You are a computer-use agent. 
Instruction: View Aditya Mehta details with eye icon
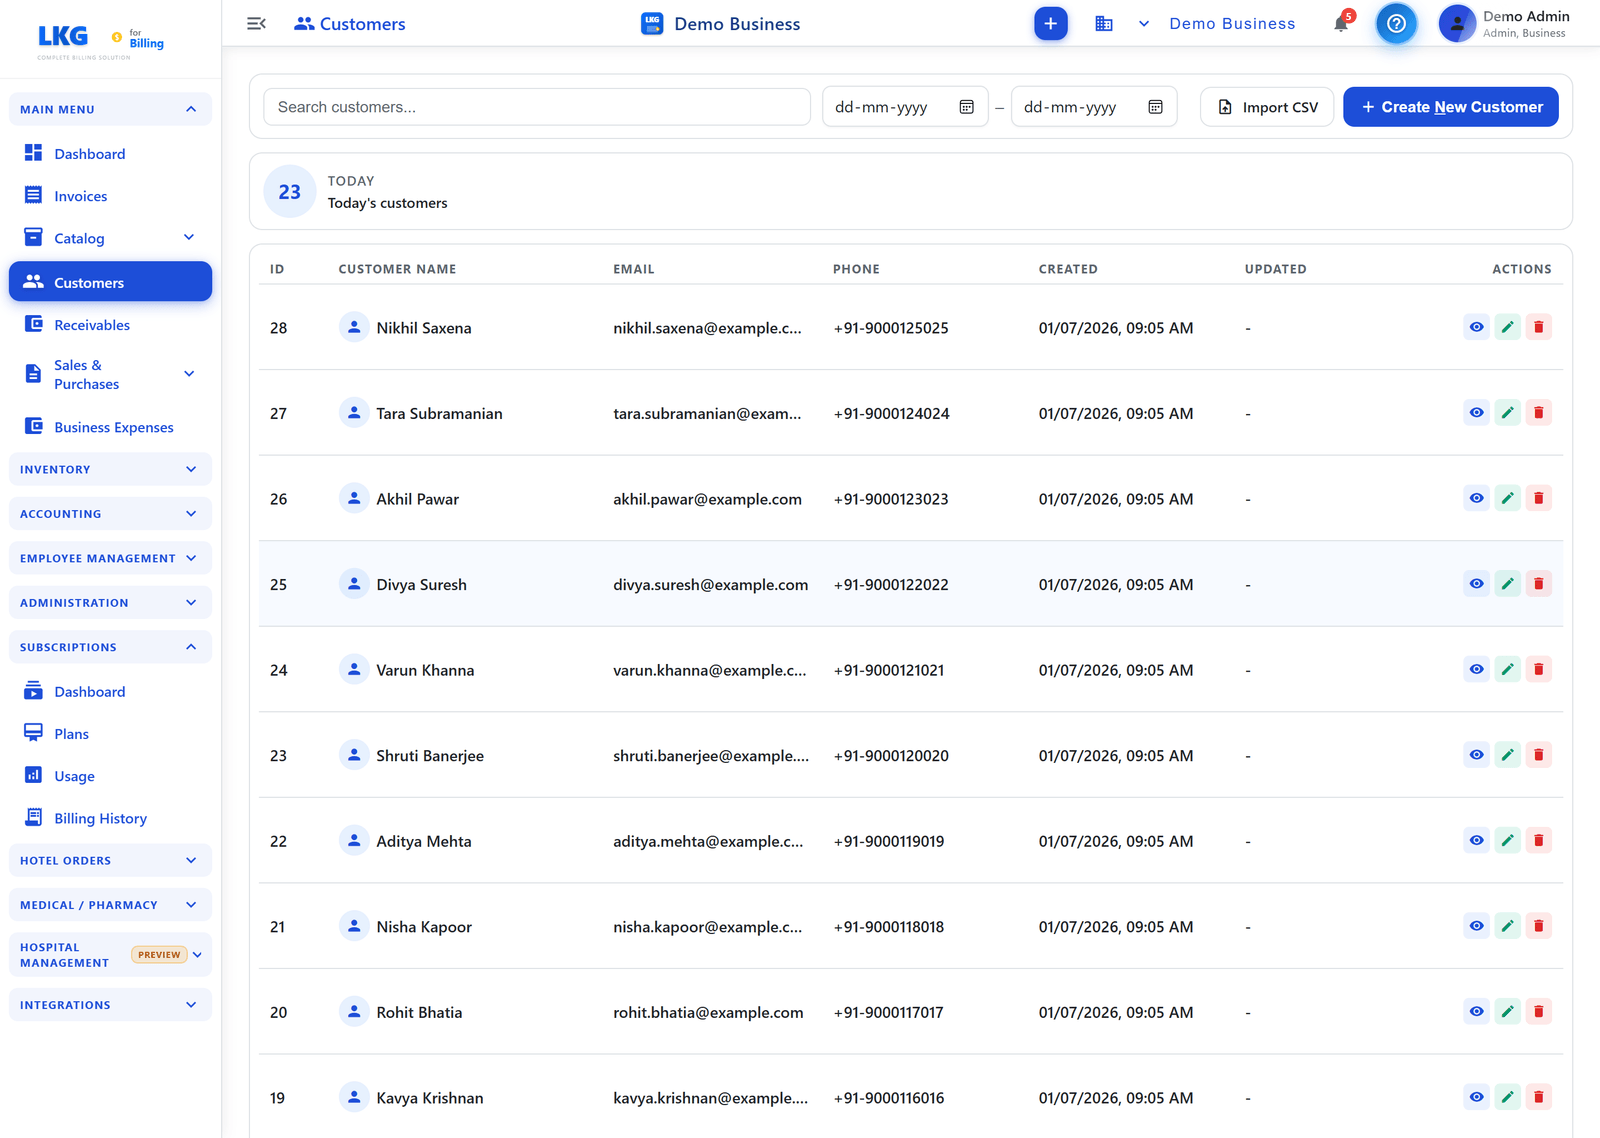pos(1476,840)
